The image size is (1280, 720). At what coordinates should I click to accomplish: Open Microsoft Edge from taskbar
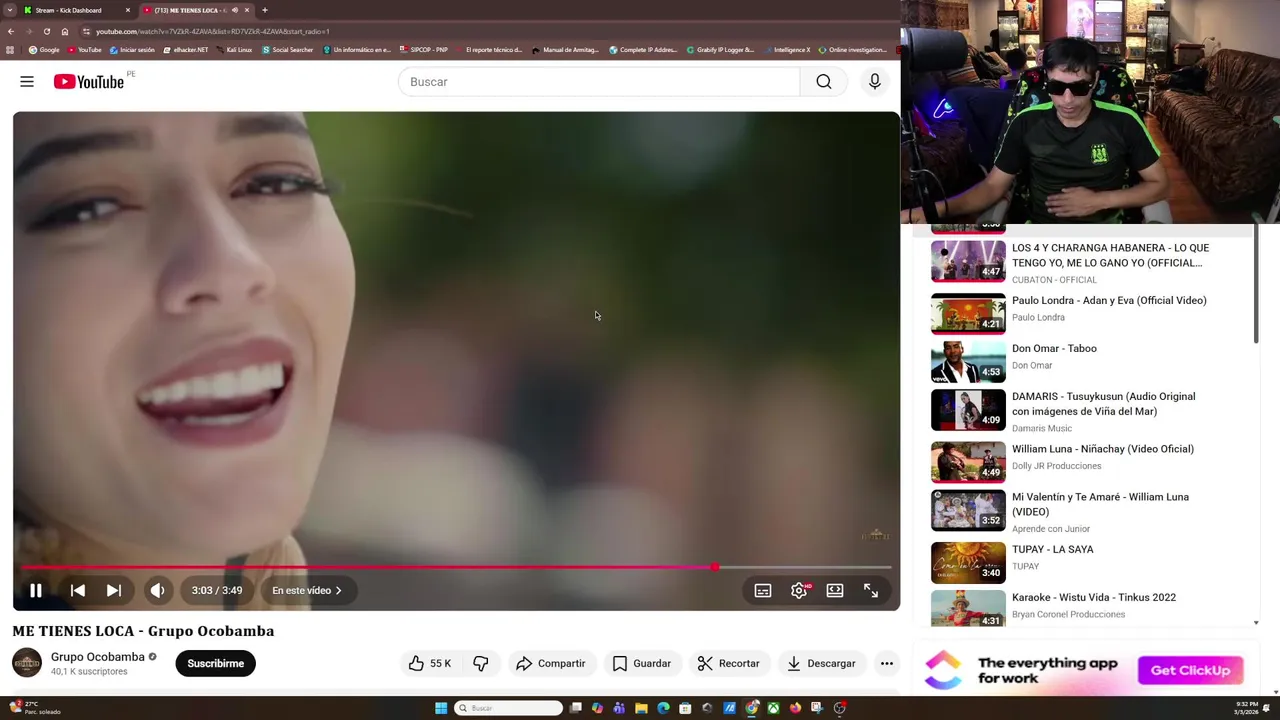pos(663,708)
